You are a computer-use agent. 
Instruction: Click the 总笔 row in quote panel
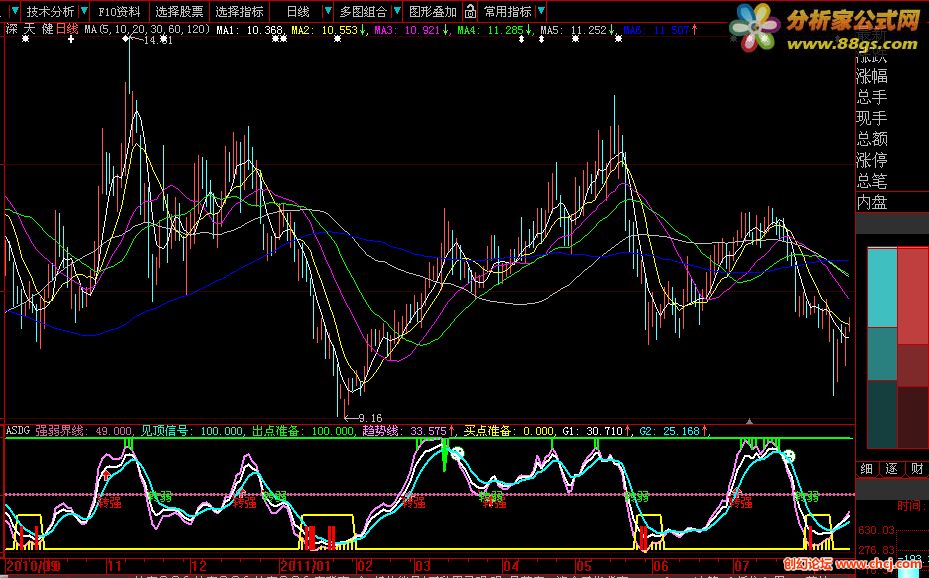pos(872,181)
